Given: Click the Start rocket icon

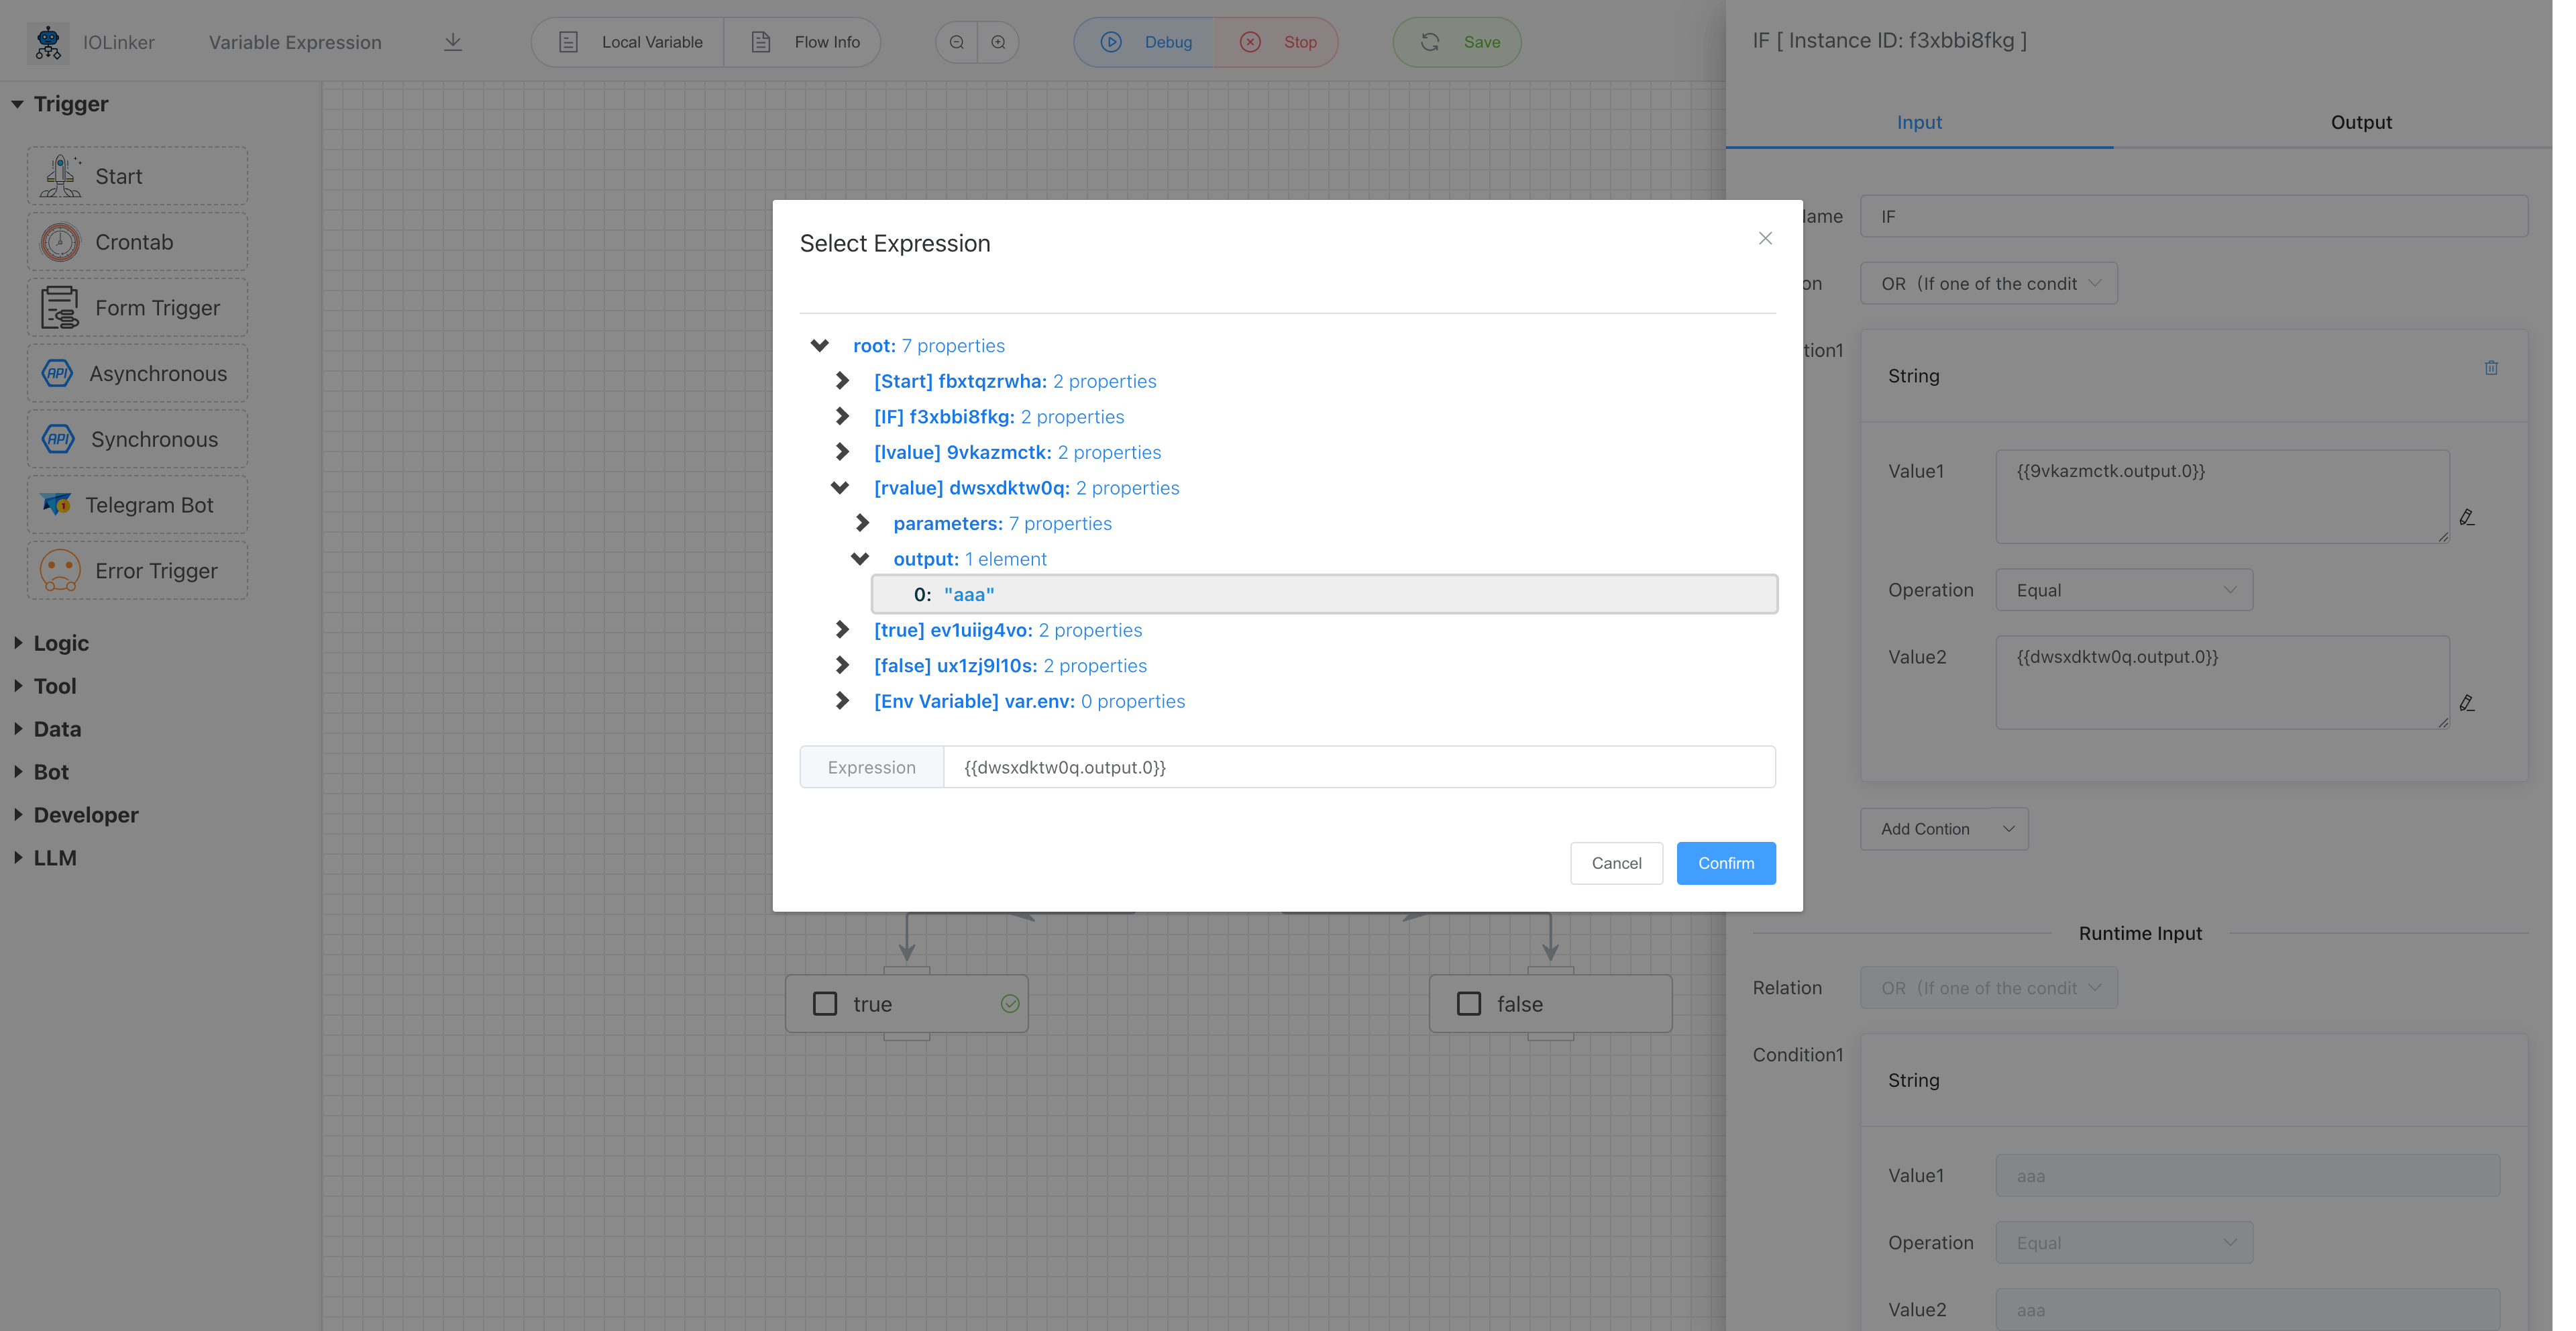Looking at the screenshot, I should pos(60,176).
